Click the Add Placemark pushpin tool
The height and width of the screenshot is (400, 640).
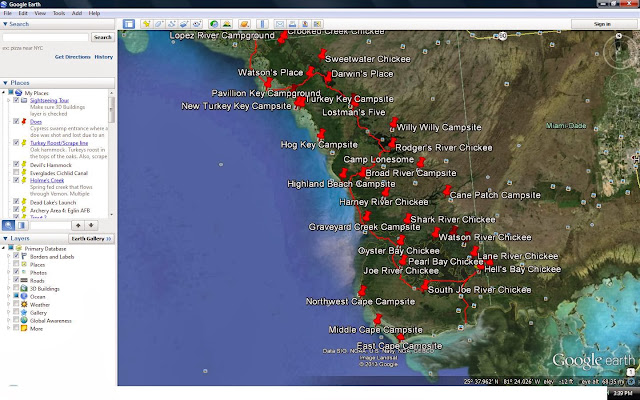[146, 24]
